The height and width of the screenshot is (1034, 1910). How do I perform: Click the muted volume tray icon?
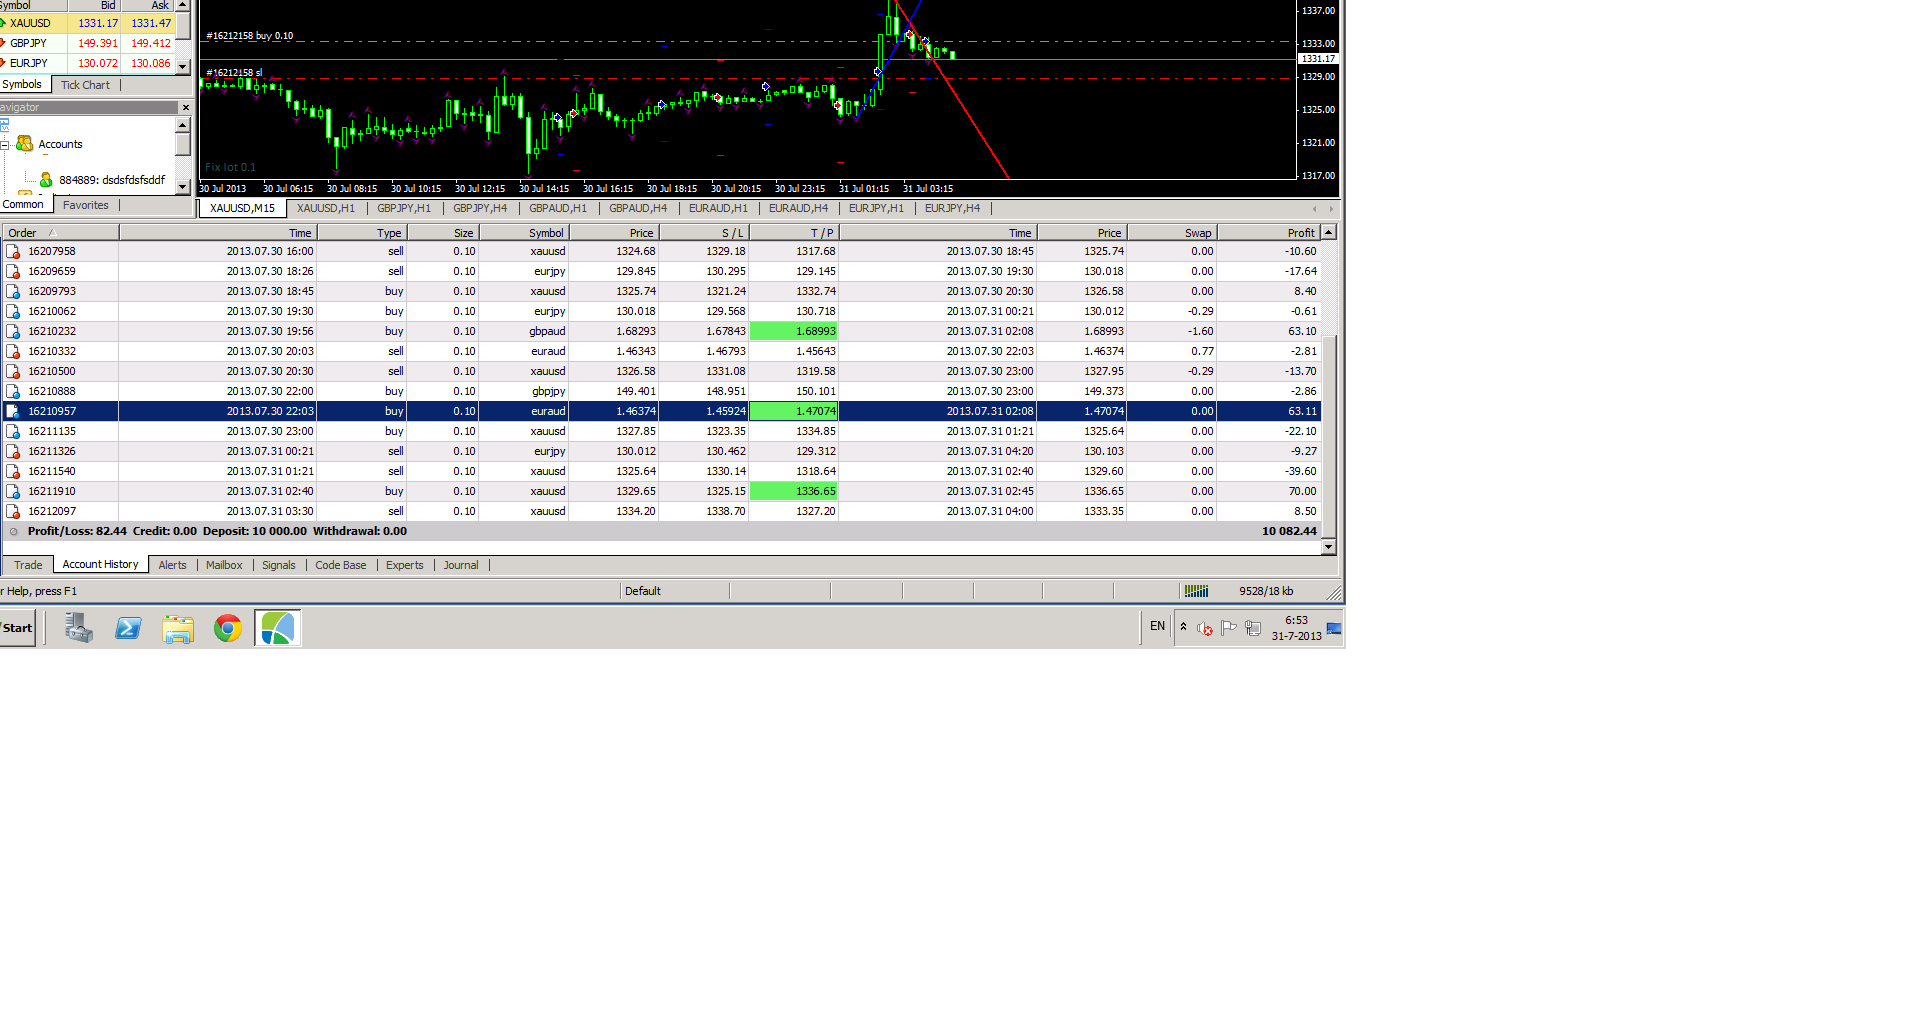click(1205, 628)
